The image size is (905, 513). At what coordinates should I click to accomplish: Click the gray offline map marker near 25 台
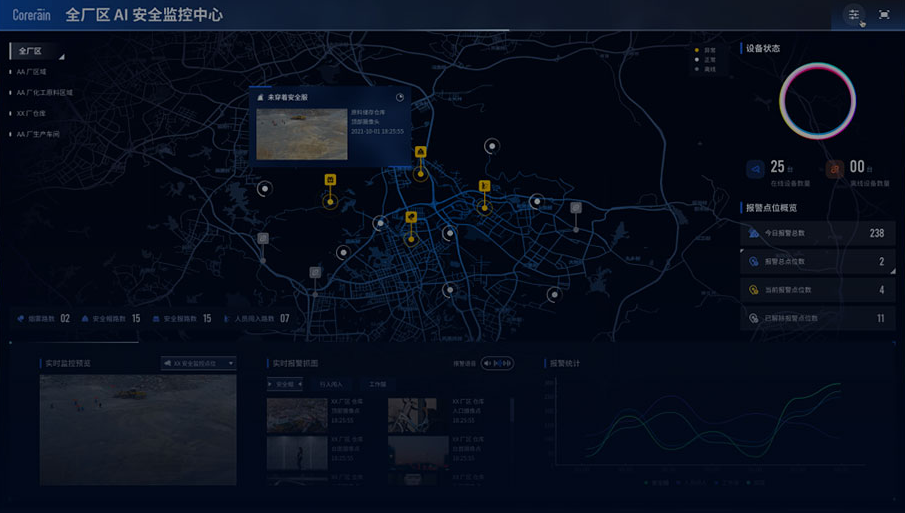pos(576,208)
